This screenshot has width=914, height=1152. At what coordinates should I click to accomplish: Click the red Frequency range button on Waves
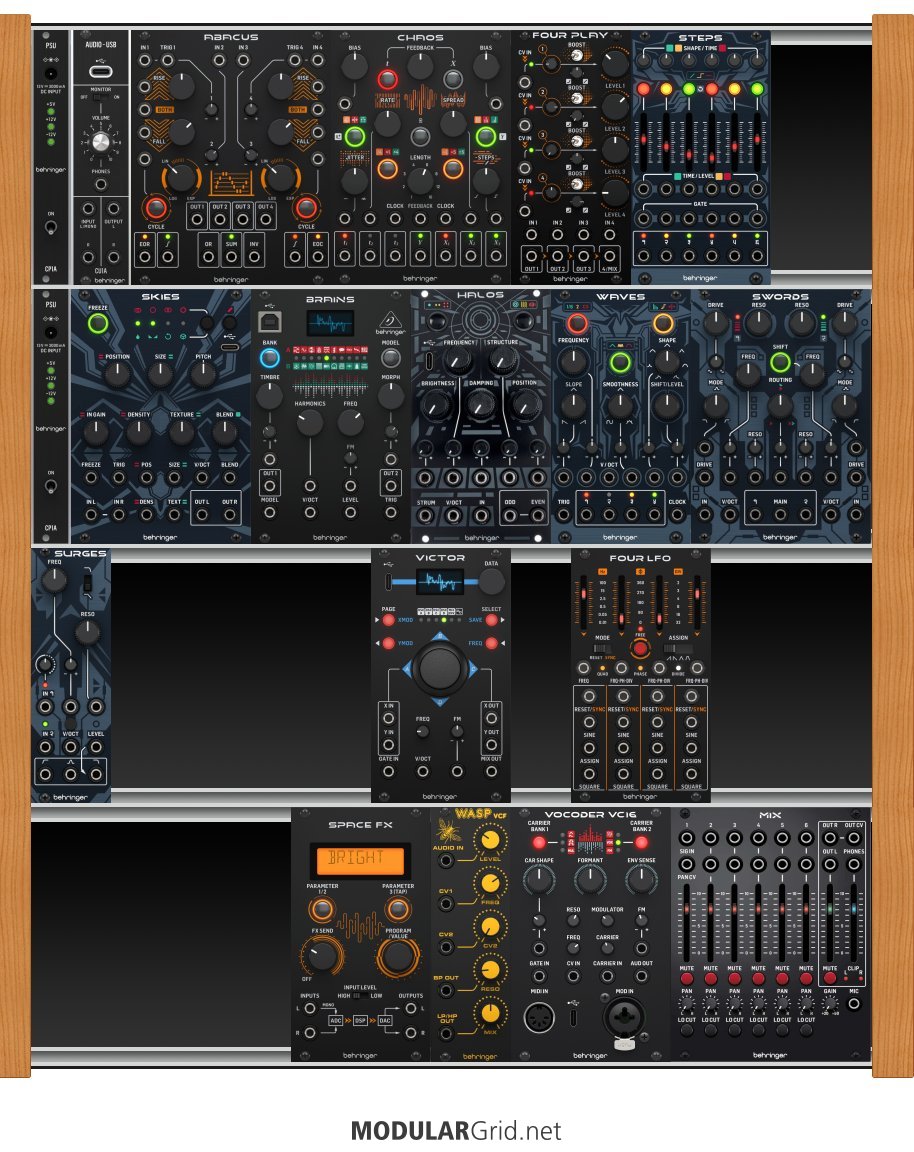577,323
